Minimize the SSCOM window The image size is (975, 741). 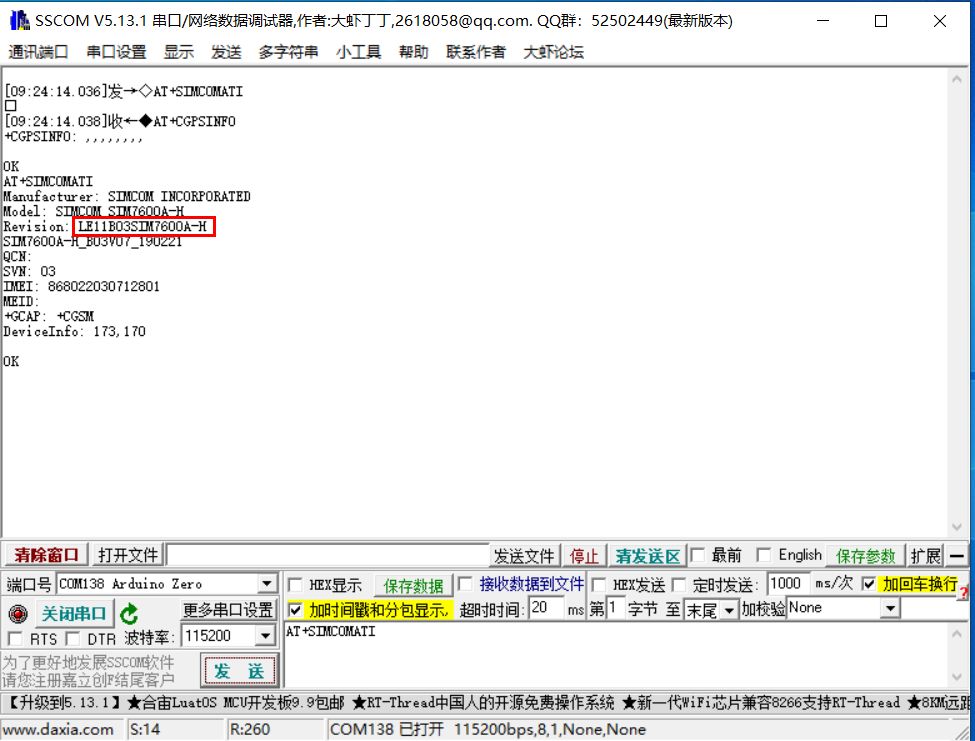click(823, 21)
